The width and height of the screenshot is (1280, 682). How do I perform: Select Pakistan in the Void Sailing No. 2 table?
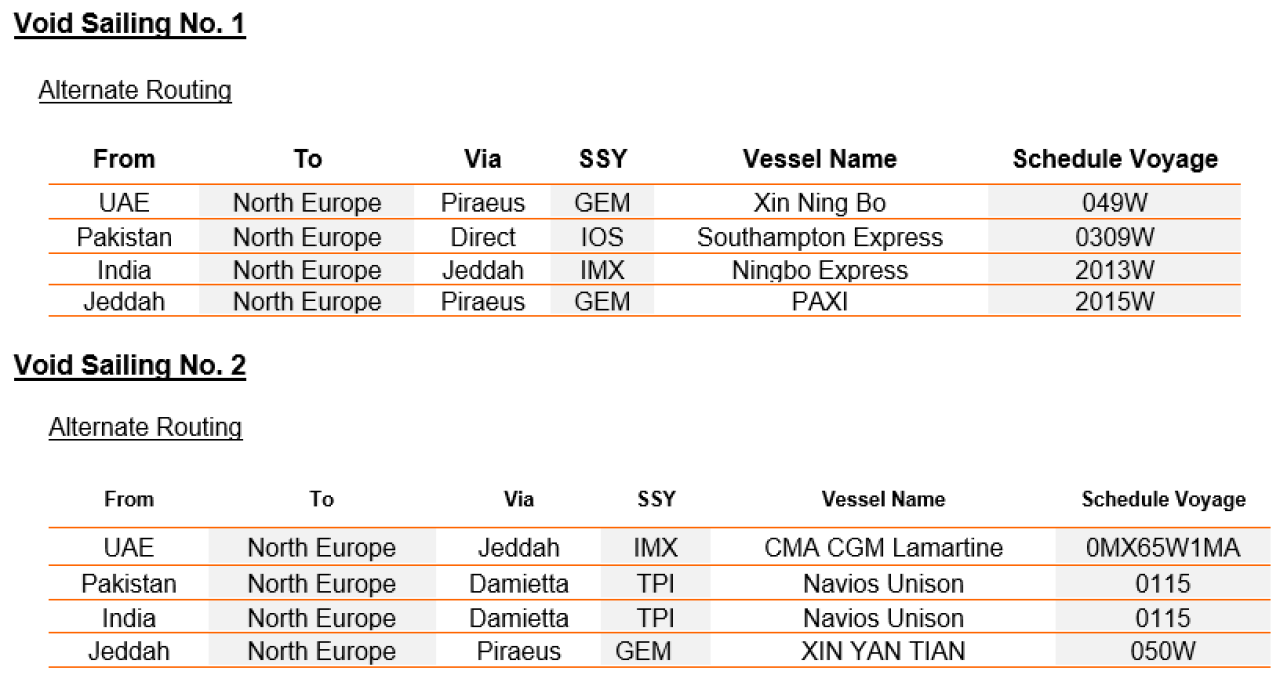click(129, 583)
